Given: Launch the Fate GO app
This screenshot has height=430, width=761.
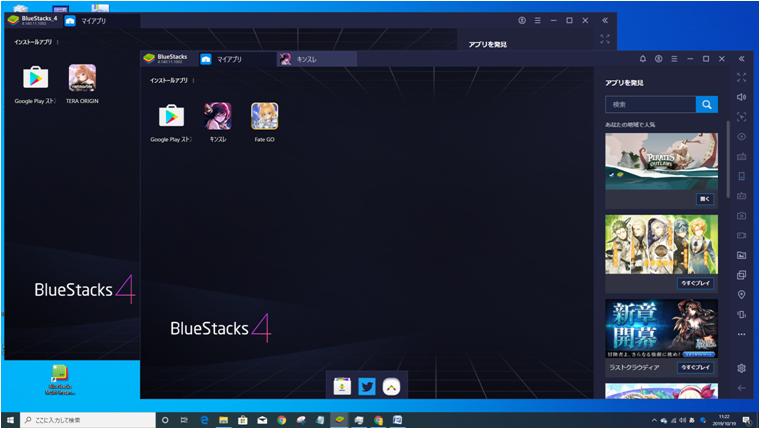Looking at the screenshot, I should [265, 116].
